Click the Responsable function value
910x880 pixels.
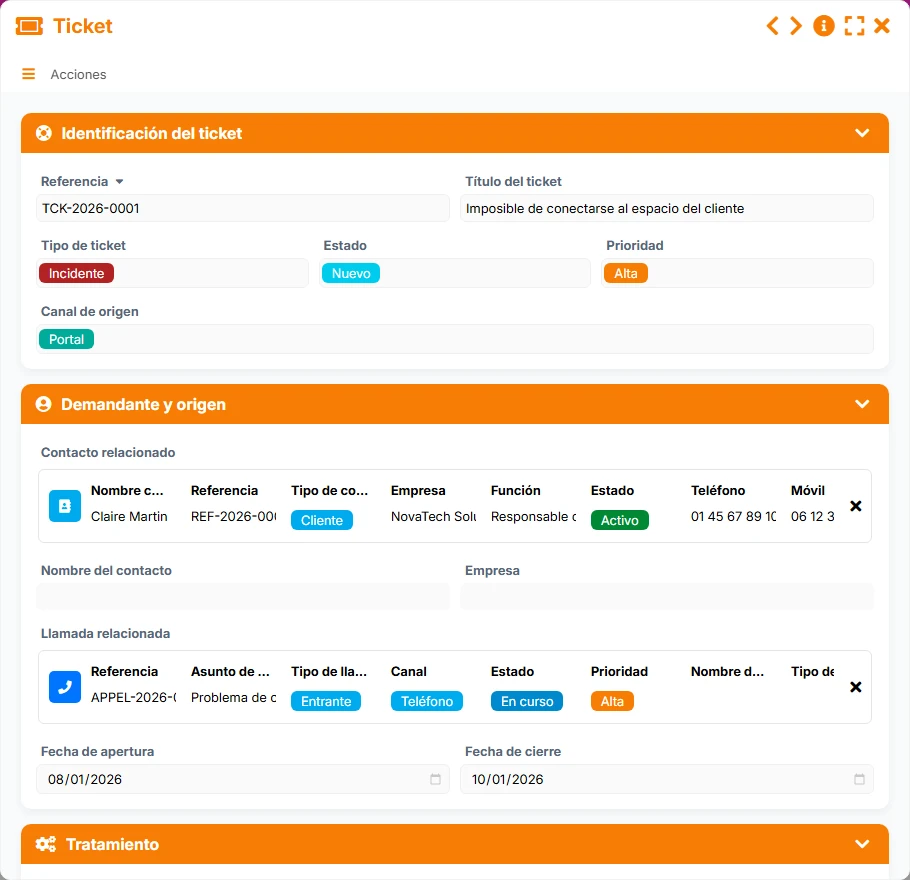tap(533, 517)
